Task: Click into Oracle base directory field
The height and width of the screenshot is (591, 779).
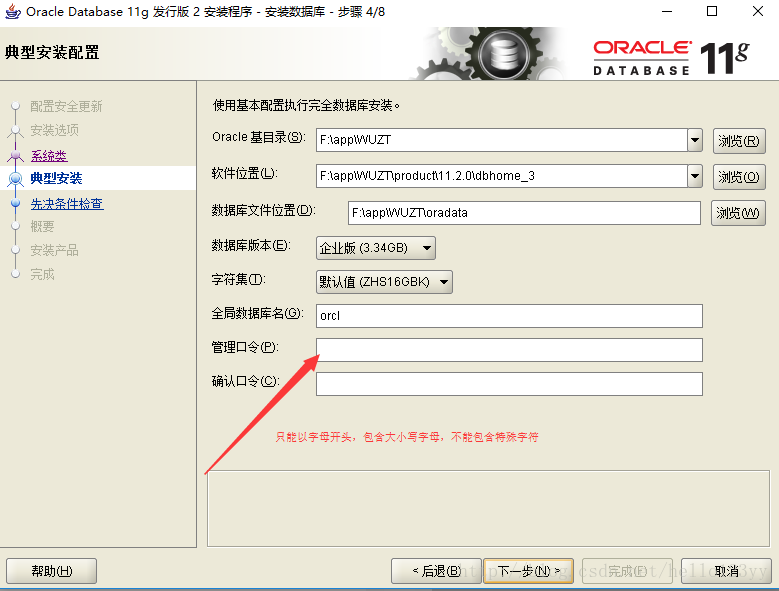Action: (x=502, y=140)
